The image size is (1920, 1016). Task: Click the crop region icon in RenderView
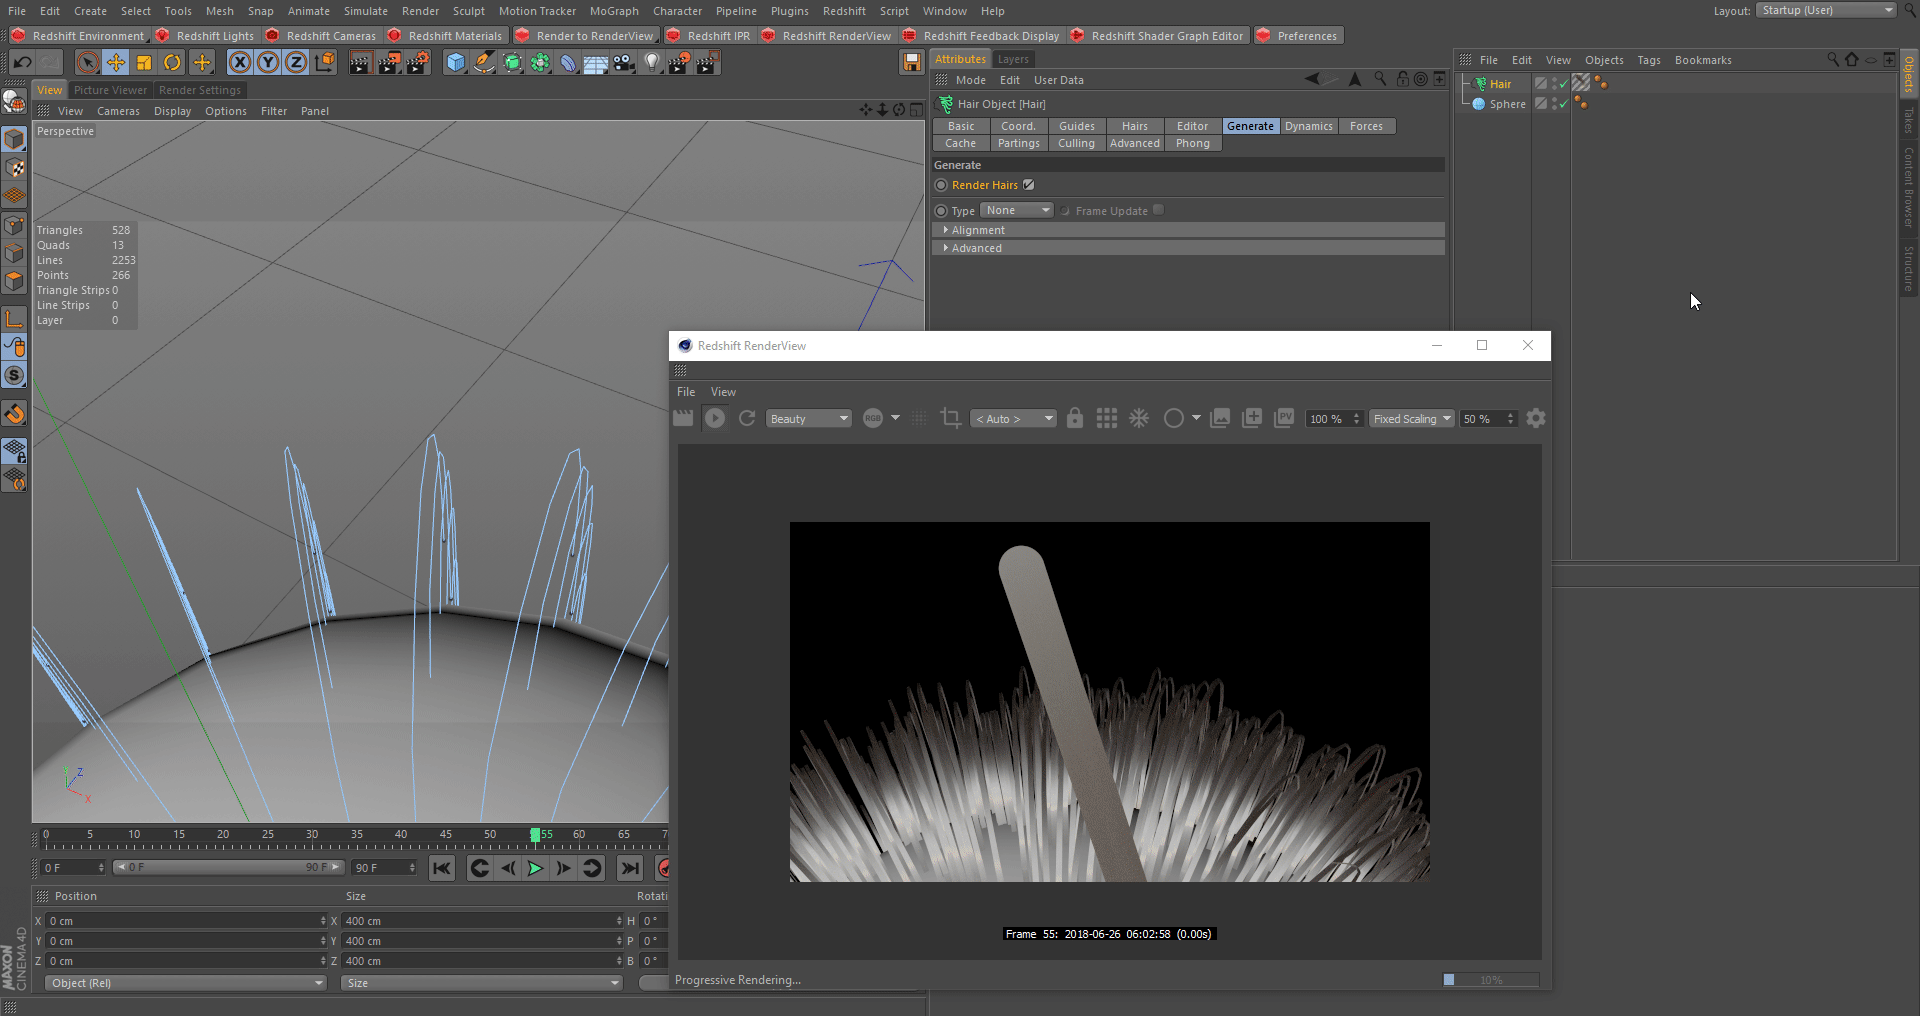(x=951, y=419)
